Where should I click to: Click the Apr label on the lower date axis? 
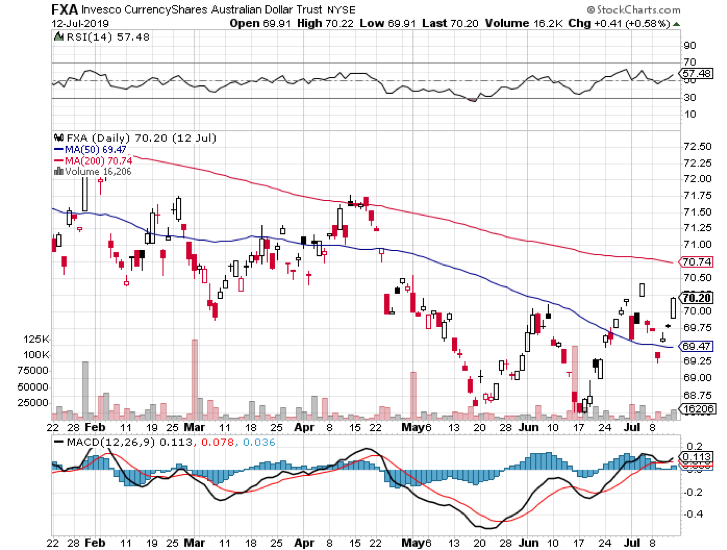point(304,543)
